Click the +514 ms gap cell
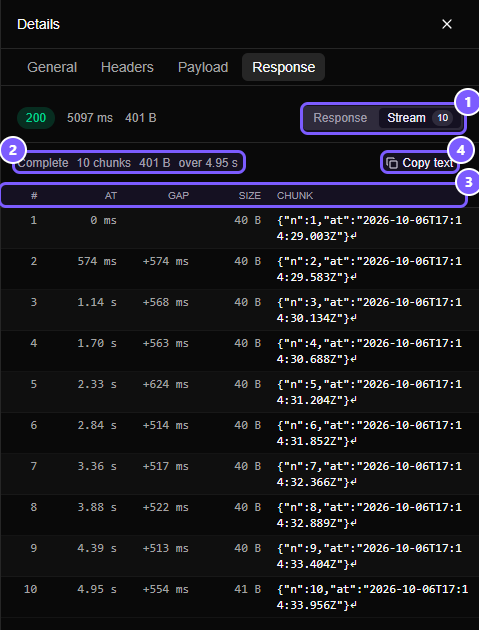 point(166,425)
